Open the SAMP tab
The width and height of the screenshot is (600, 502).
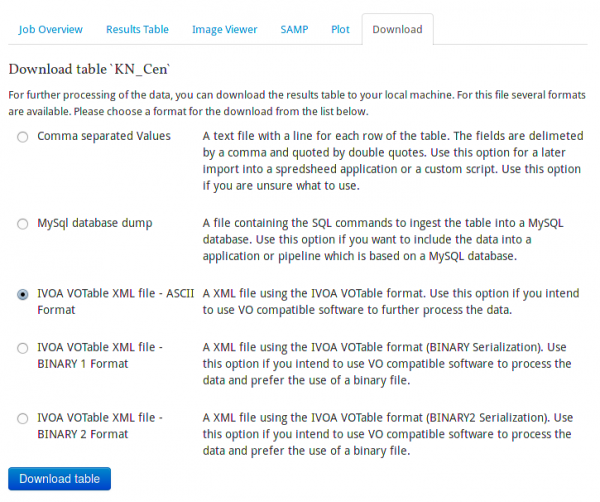click(296, 30)
